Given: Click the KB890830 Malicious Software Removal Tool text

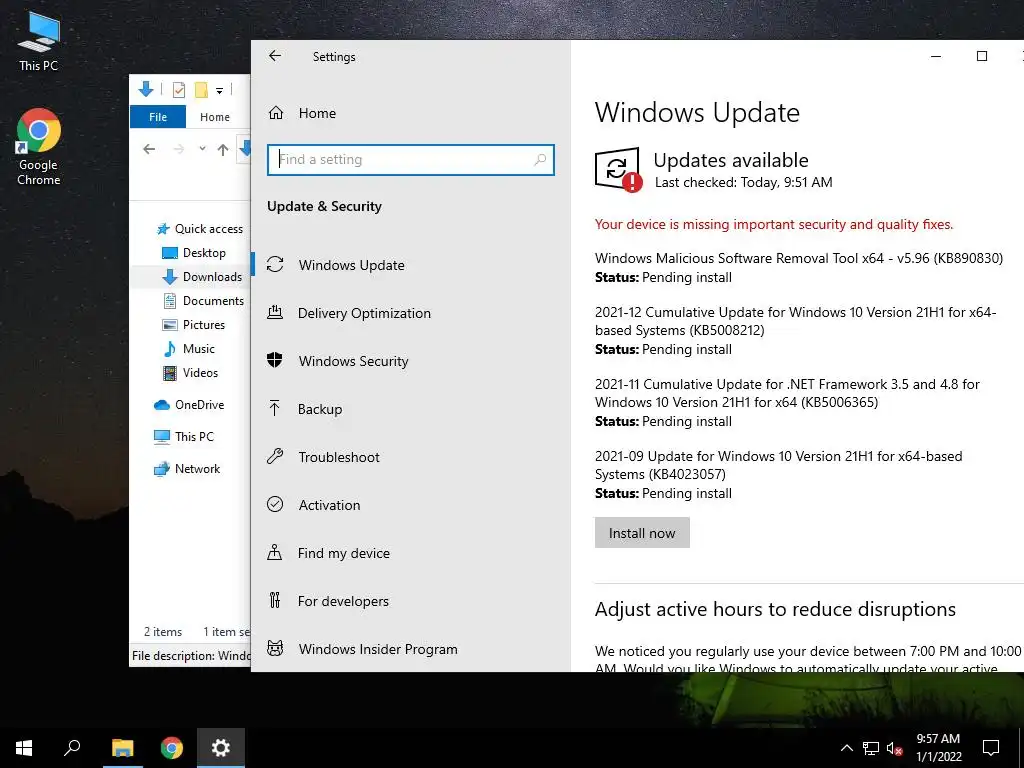Looking at the screenshot, I should [798, 258].
